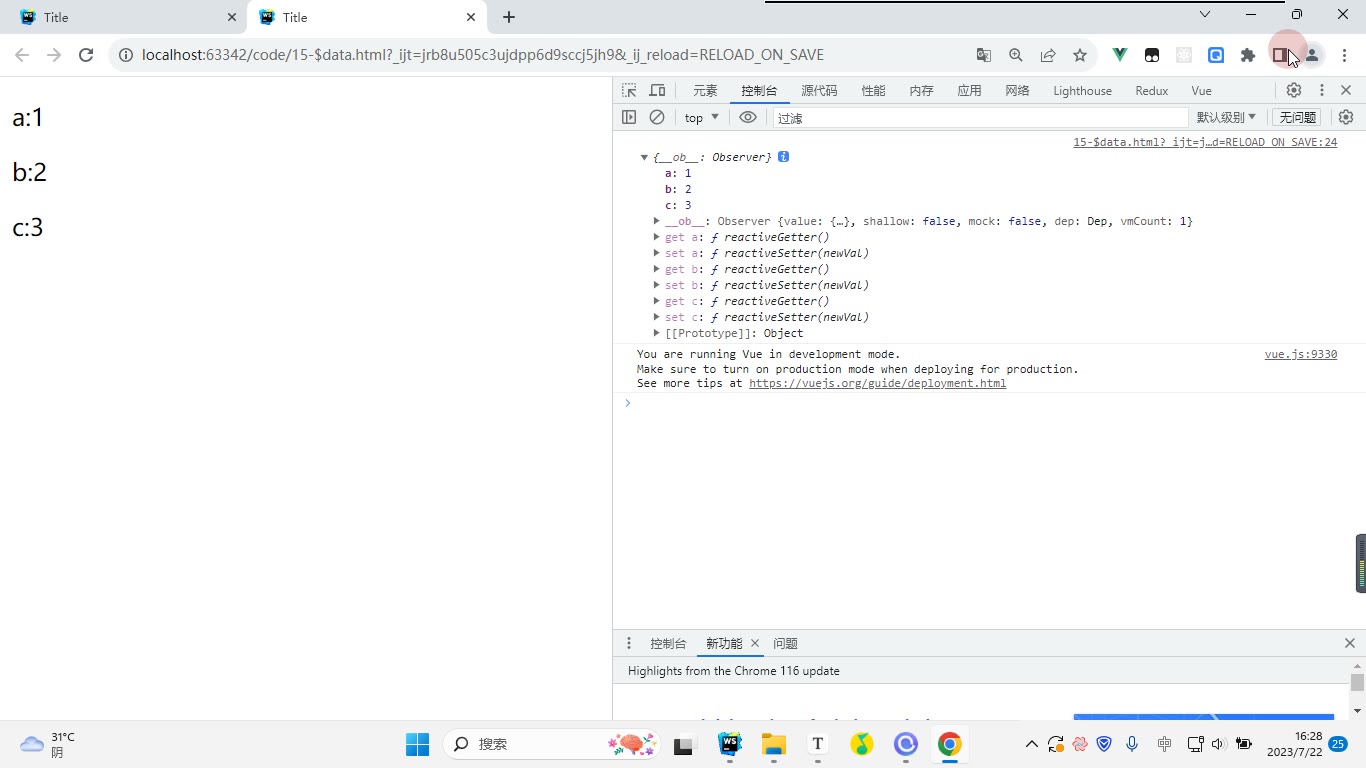The width and height of the screenshot is (1366, 768).
Task: Open the 15-$data.html source location link
Action: pyautogui.click(x=1205, y=142)
